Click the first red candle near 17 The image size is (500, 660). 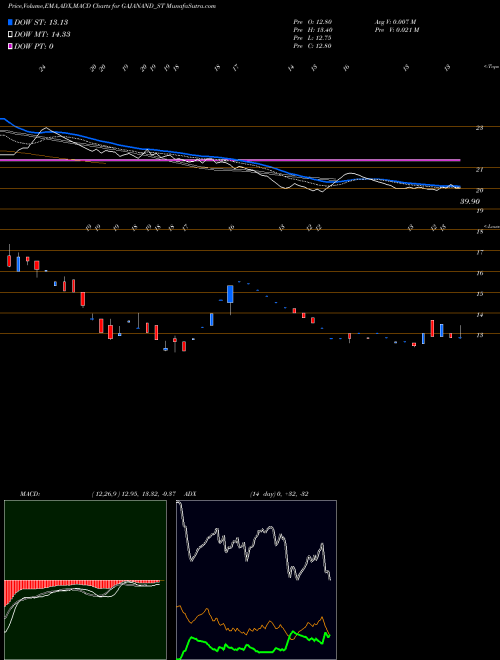(x=9, y=261)
